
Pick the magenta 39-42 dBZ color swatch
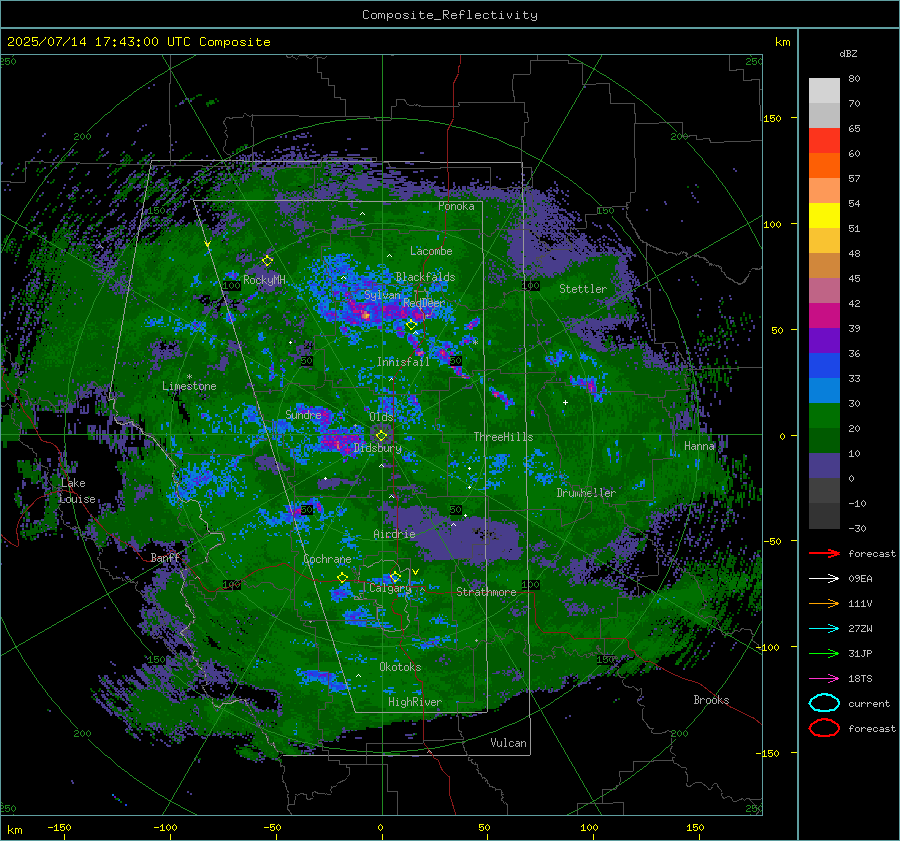pyautogui.click(x=824, y=316)
